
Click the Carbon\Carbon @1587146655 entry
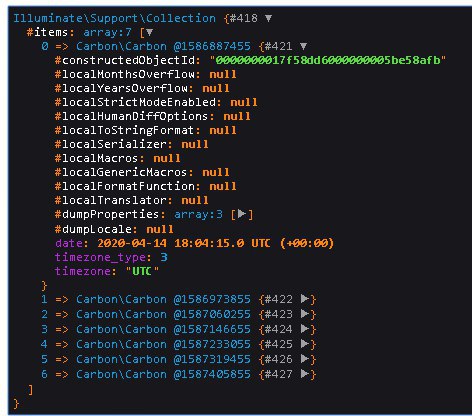click(x=163, y=329)
